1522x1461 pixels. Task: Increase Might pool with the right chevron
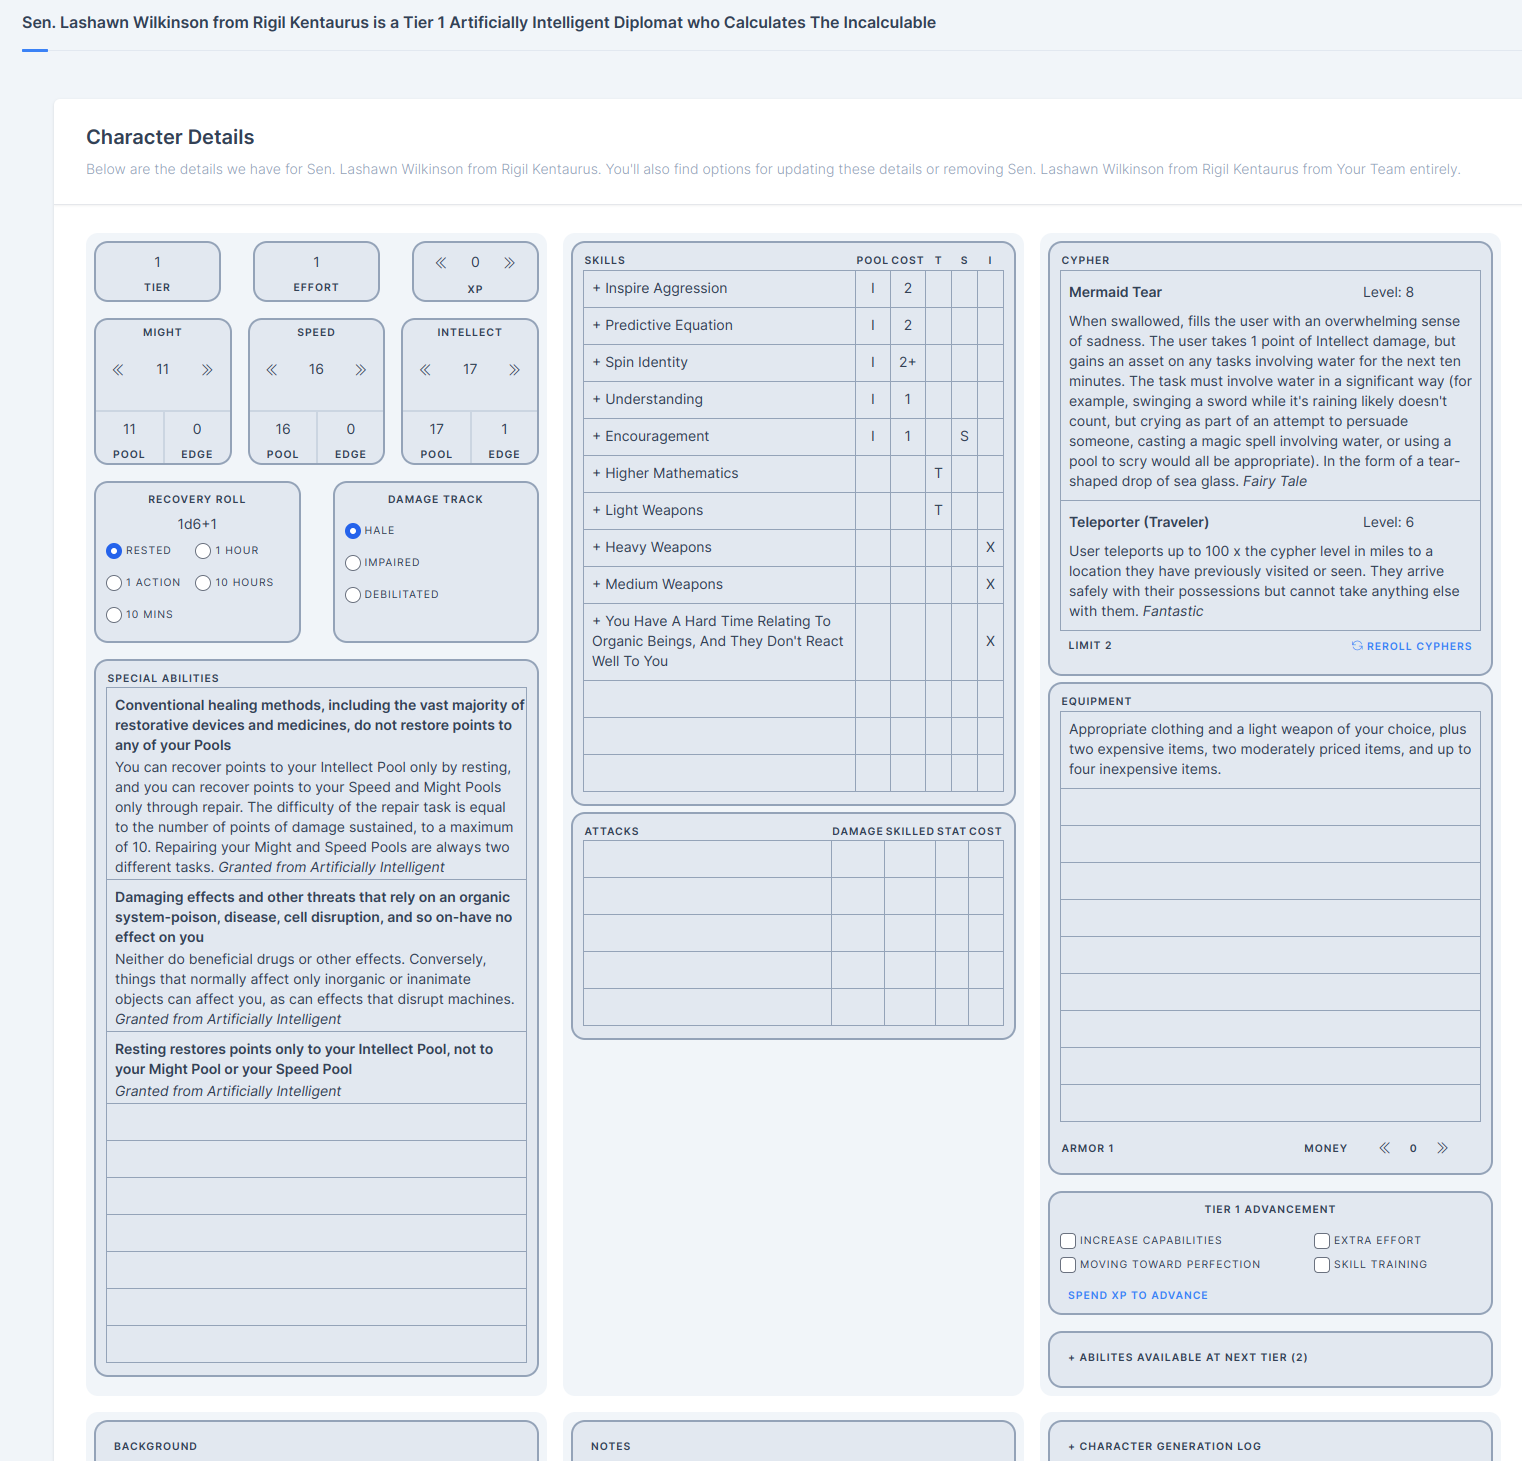click(207, 370)
